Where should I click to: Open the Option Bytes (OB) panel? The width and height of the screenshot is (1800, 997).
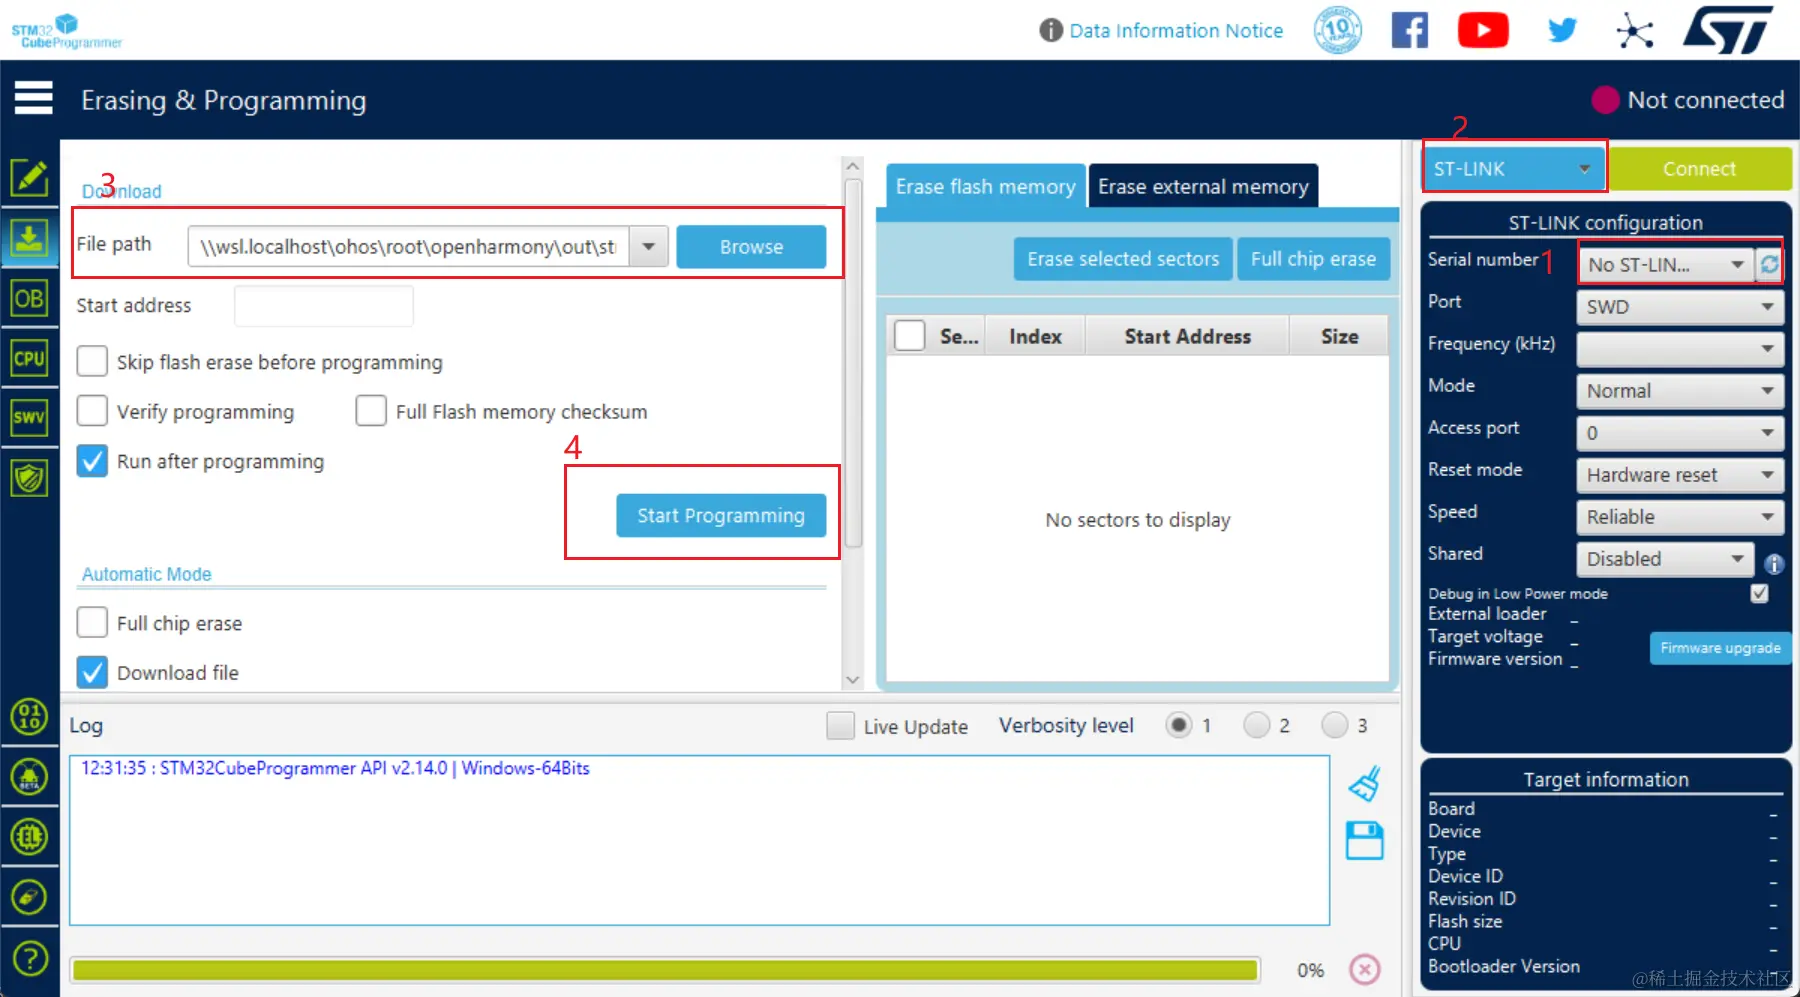tap(29, 298)
